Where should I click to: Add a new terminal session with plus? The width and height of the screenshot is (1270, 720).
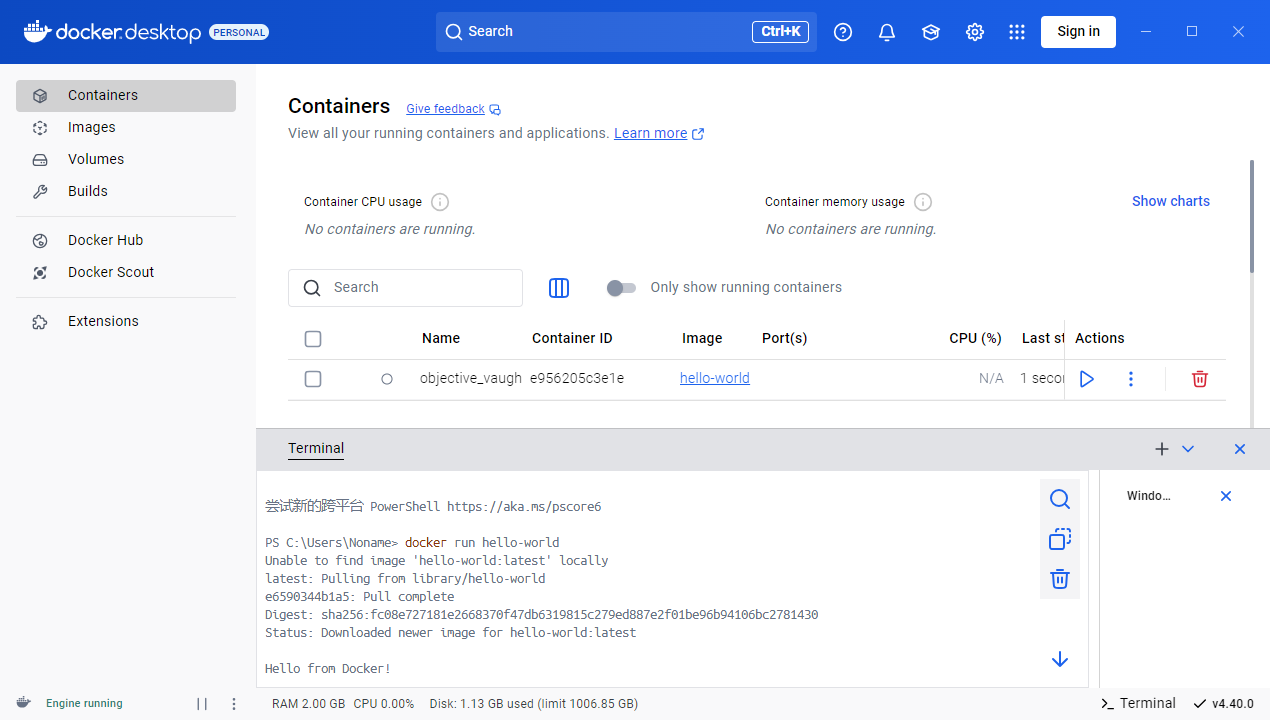point(1161,449)
